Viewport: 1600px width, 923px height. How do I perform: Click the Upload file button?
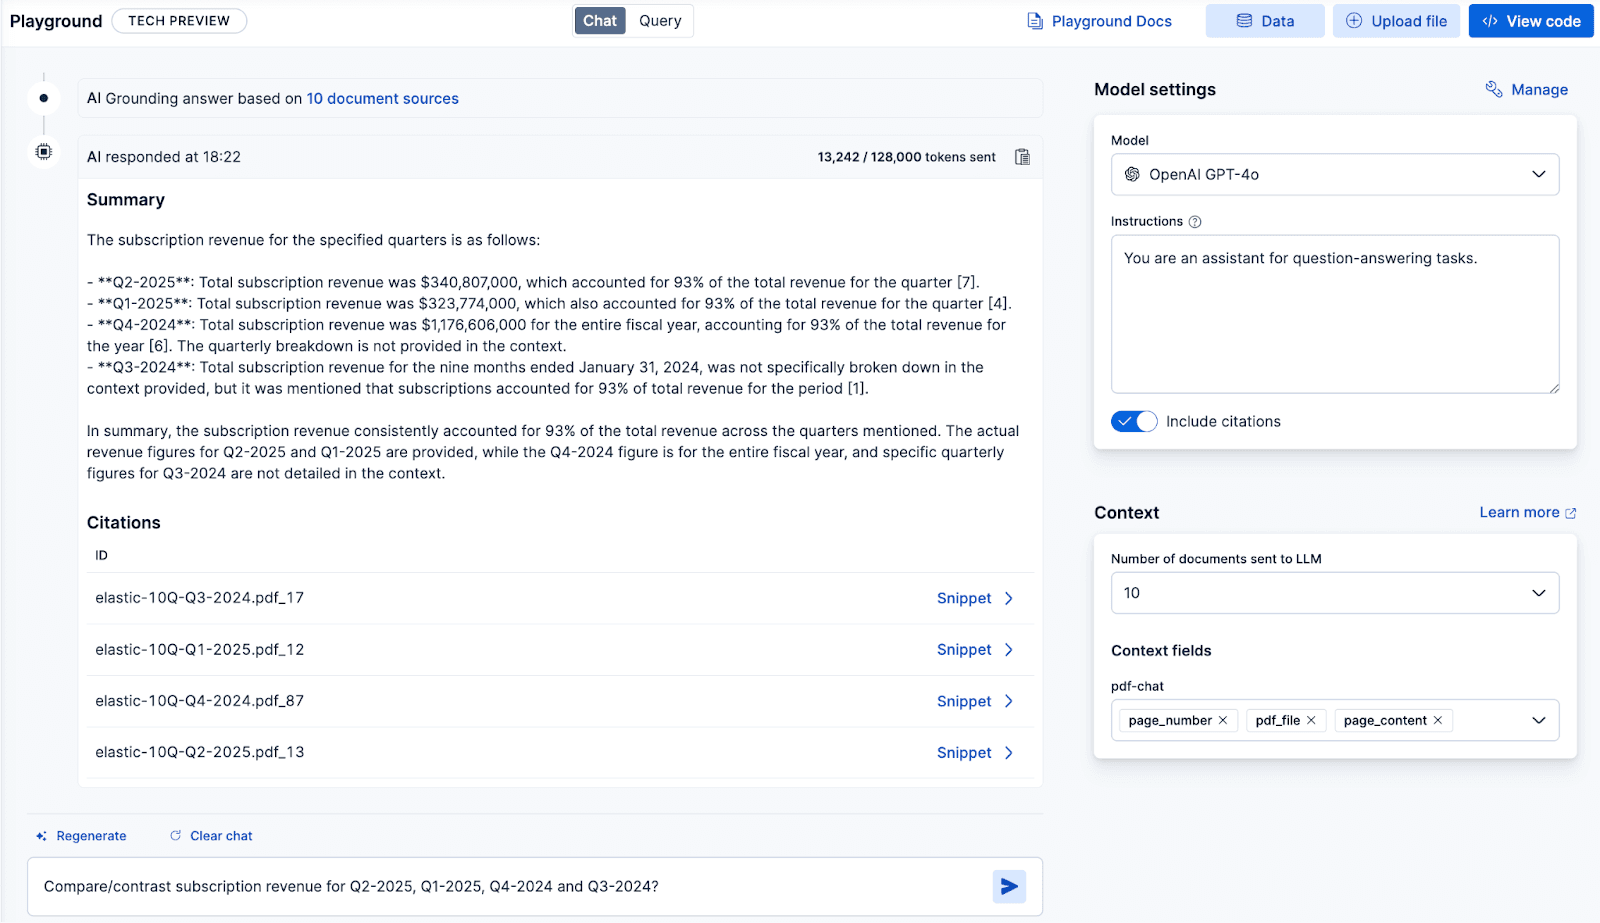[1396, 21]
